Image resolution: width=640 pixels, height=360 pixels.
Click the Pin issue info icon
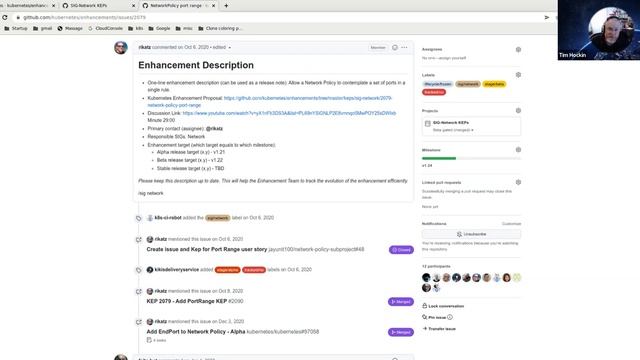point(450,317)
